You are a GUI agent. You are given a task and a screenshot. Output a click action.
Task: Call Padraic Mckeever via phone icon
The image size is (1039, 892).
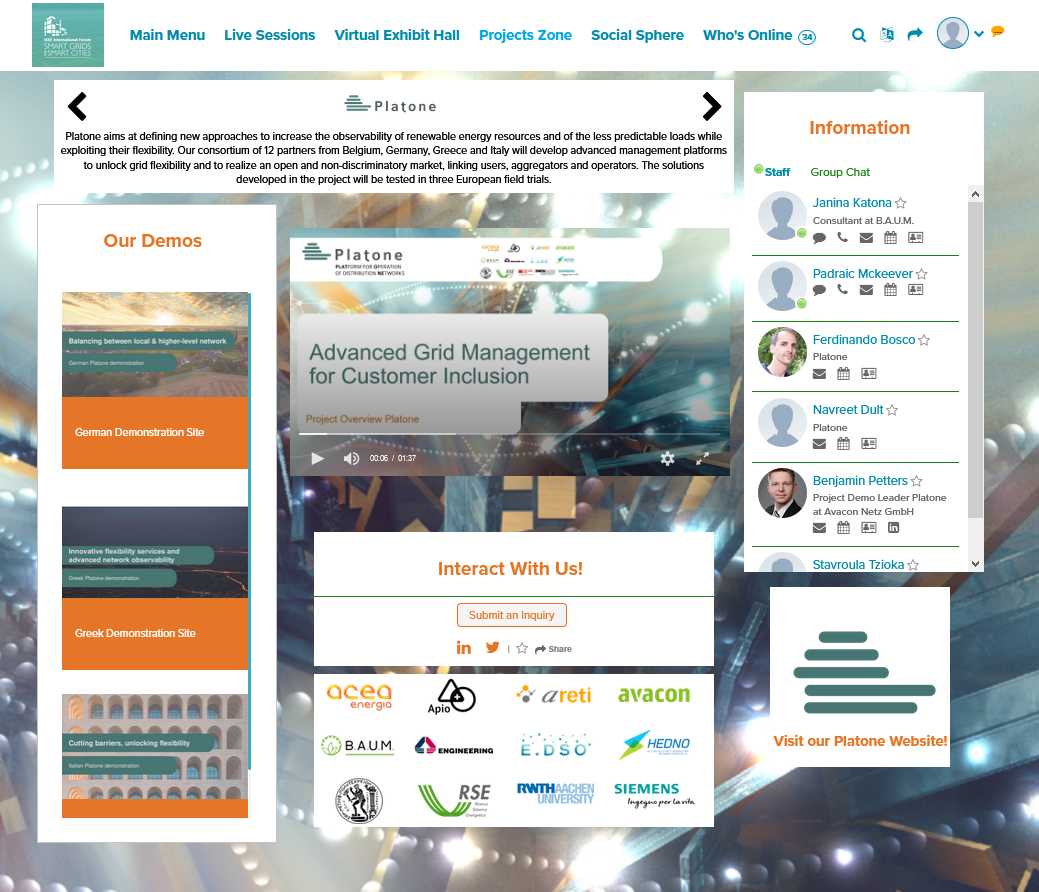click(x=842, y=290)
